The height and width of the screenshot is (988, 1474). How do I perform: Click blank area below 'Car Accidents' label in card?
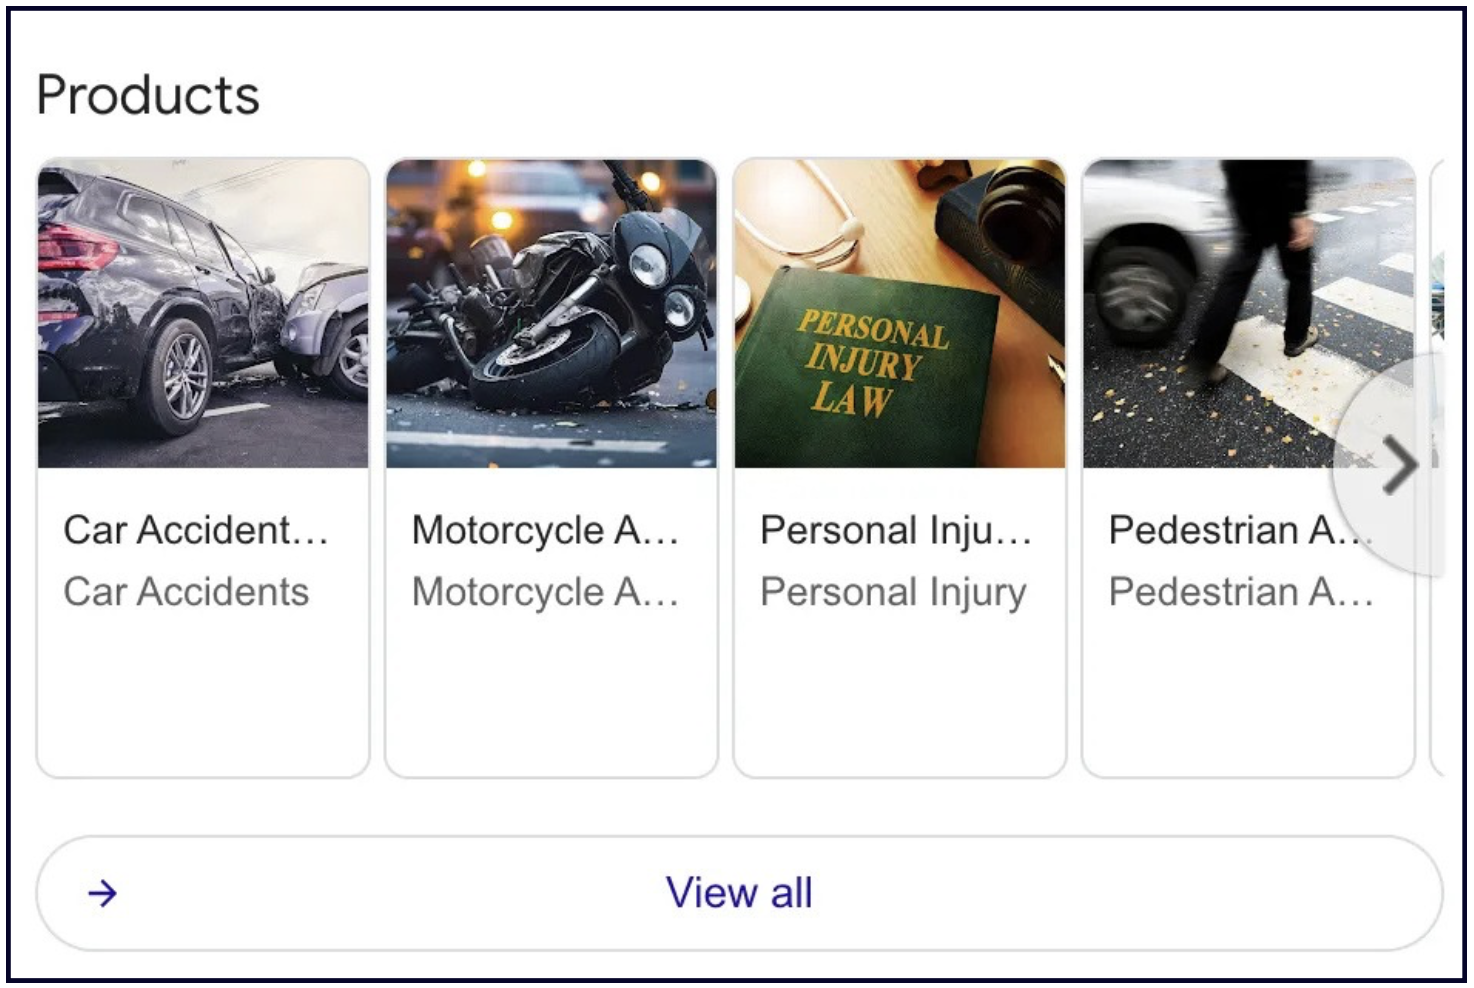[203, 690]
